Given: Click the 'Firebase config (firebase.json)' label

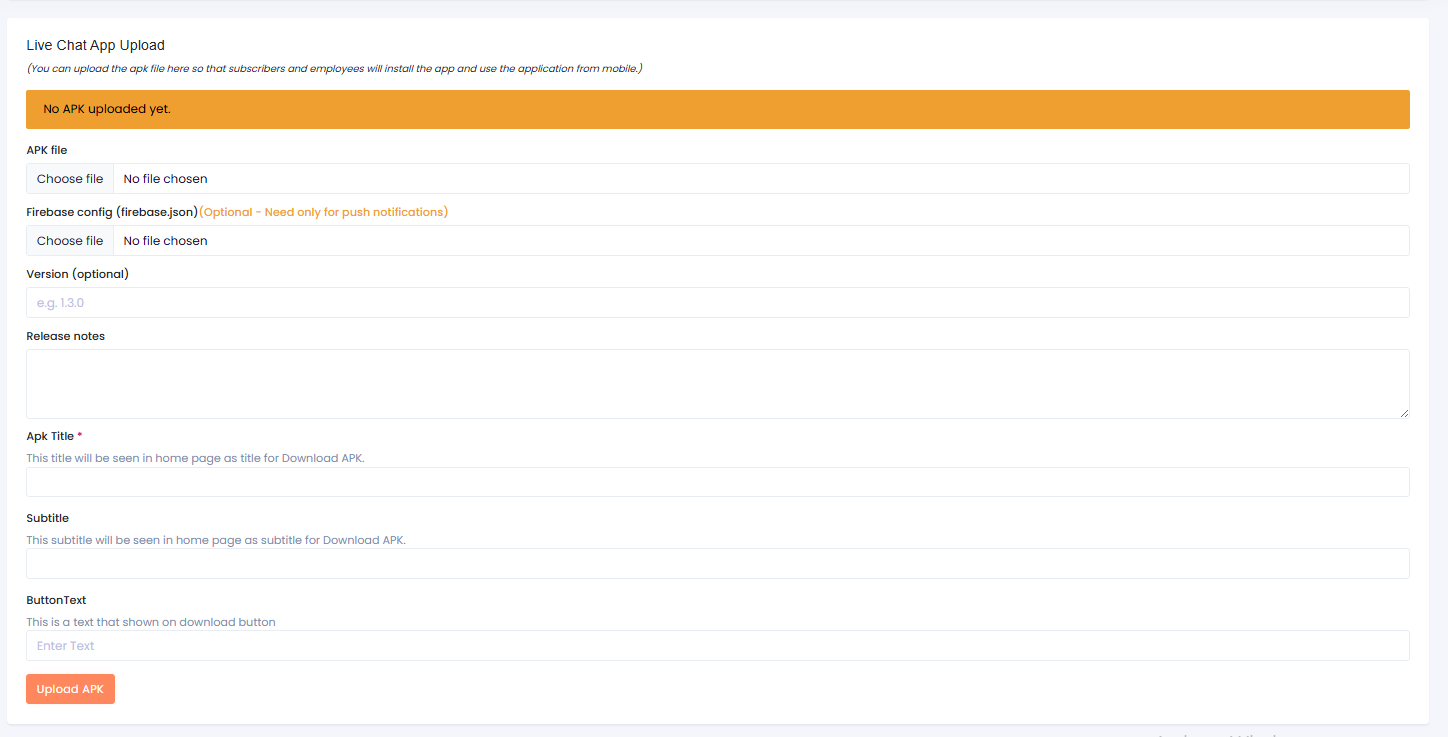Looking at the screenshot, I should coord(112,212).
